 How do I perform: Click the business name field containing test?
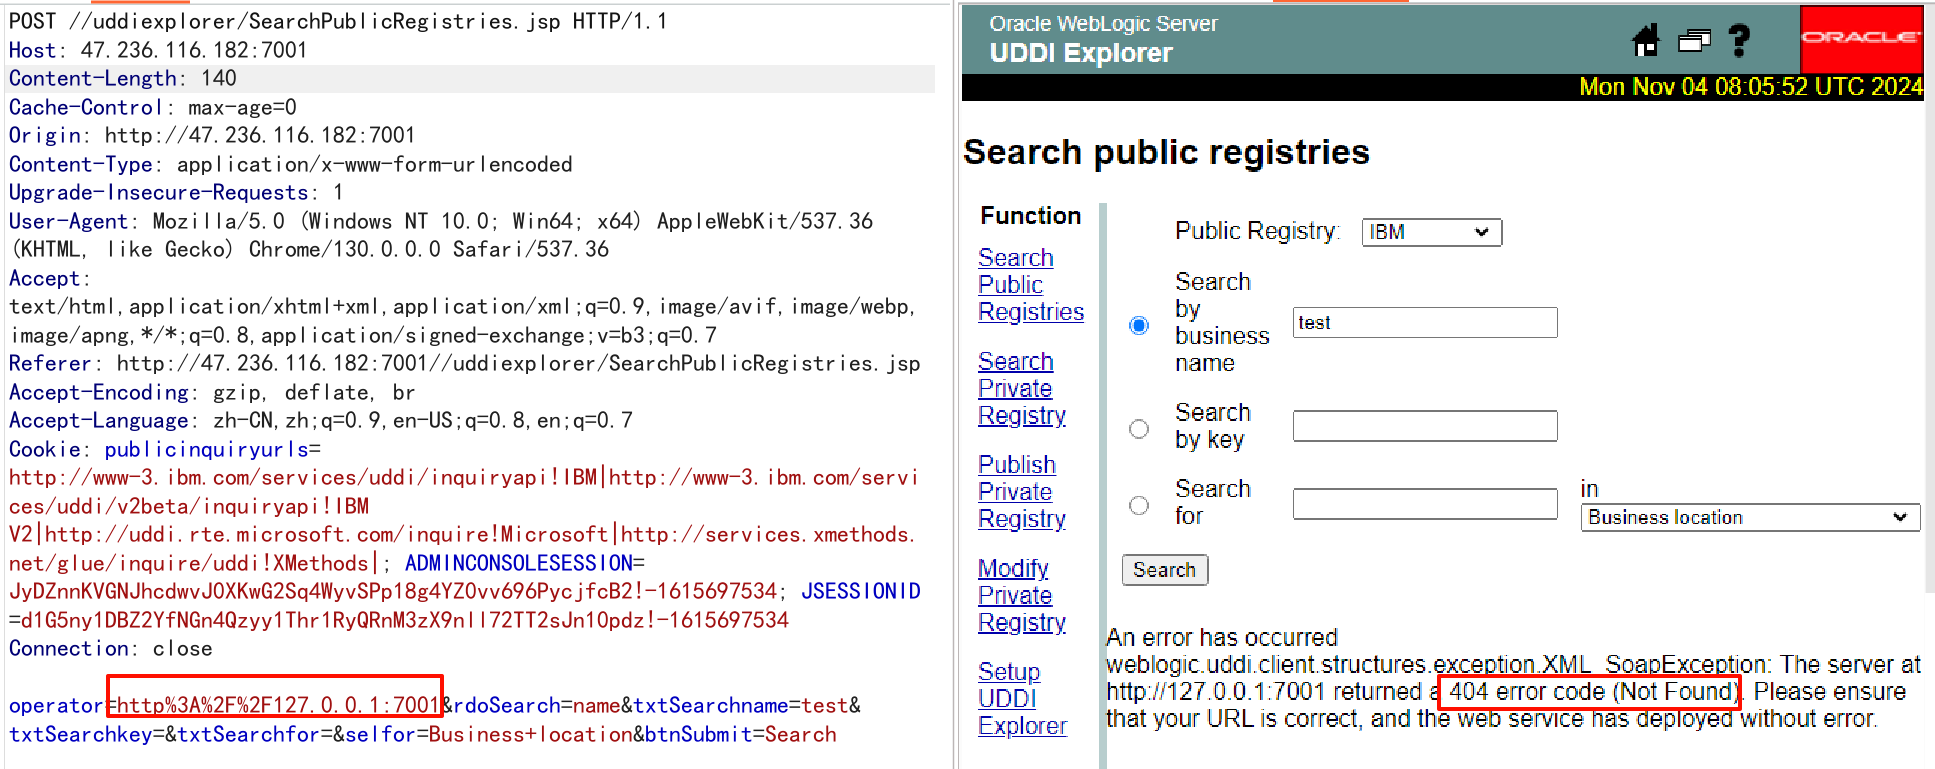point(1425,322)
